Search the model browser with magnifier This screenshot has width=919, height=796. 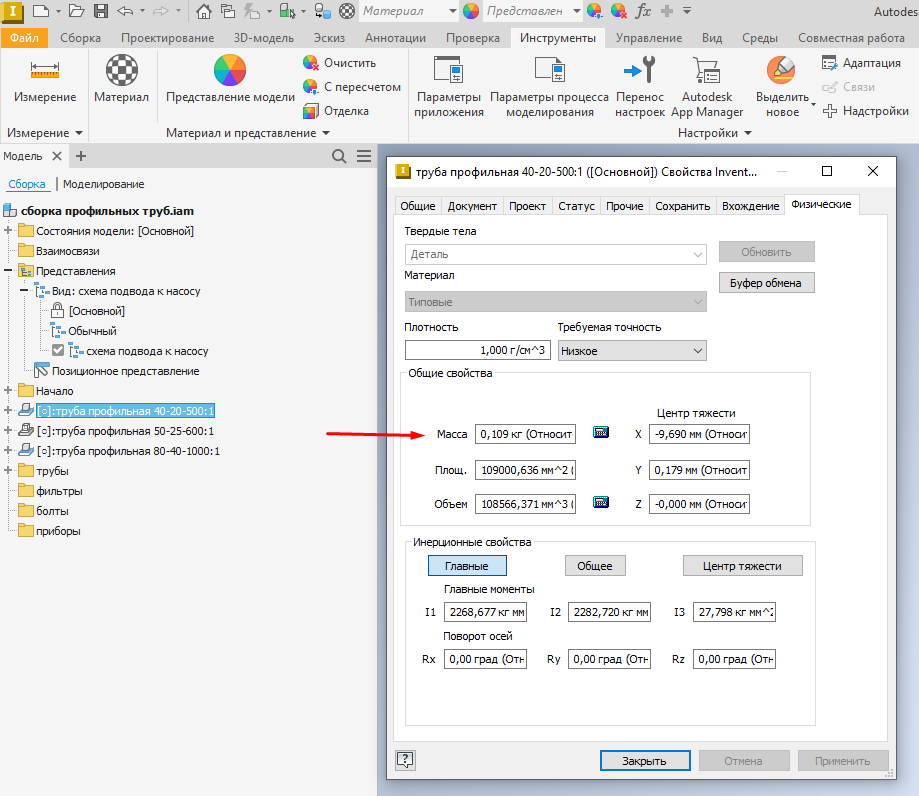tap(339, 156)
